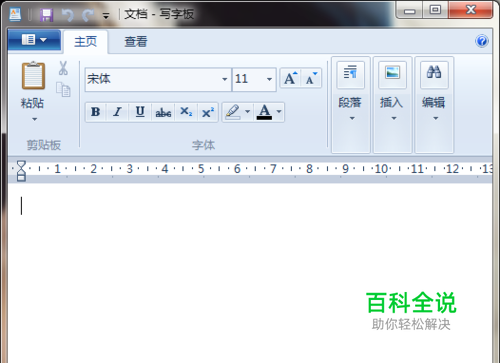The width and height of the screenshot is (500, 363).
Task: Toggle italic formatting
Action: pos(117,112)
